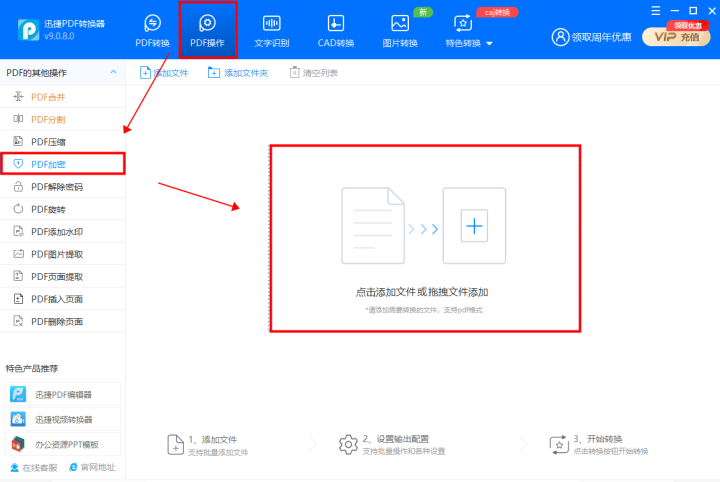This screenshot has height=482, width=720.
Task: Open the PDF转换 tab
Action: coord(152,31)
